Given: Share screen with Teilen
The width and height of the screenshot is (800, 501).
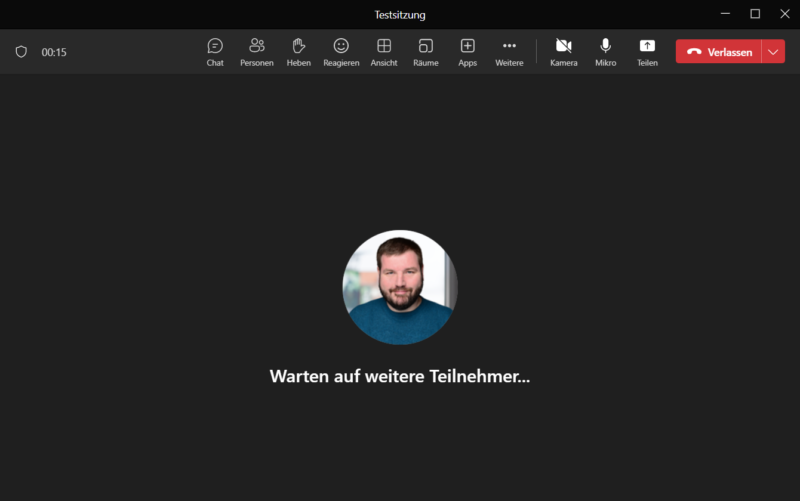Looking at the screenshot, I should [647, 52].
